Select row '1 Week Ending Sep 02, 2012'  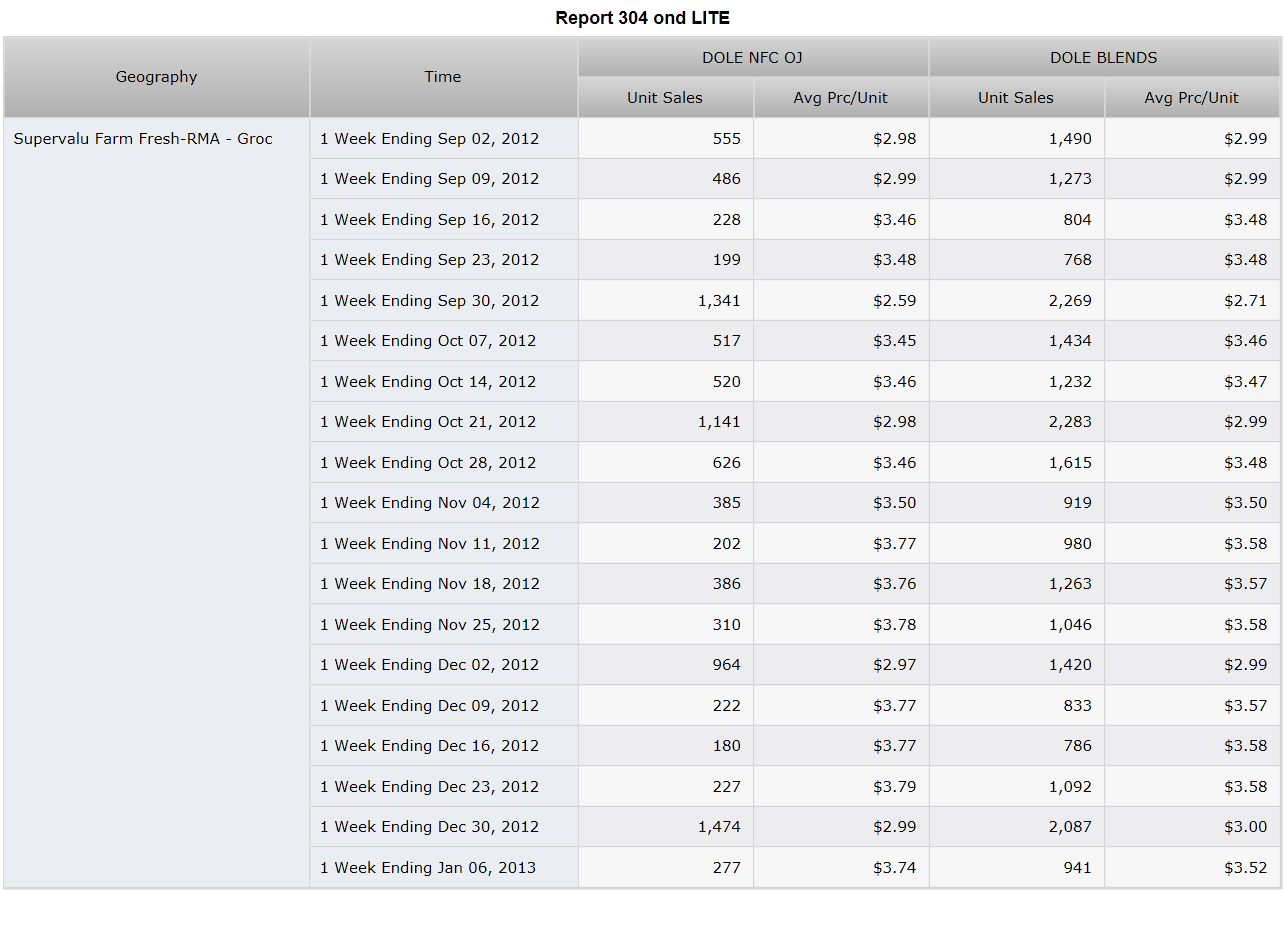(x=443, y=138)
